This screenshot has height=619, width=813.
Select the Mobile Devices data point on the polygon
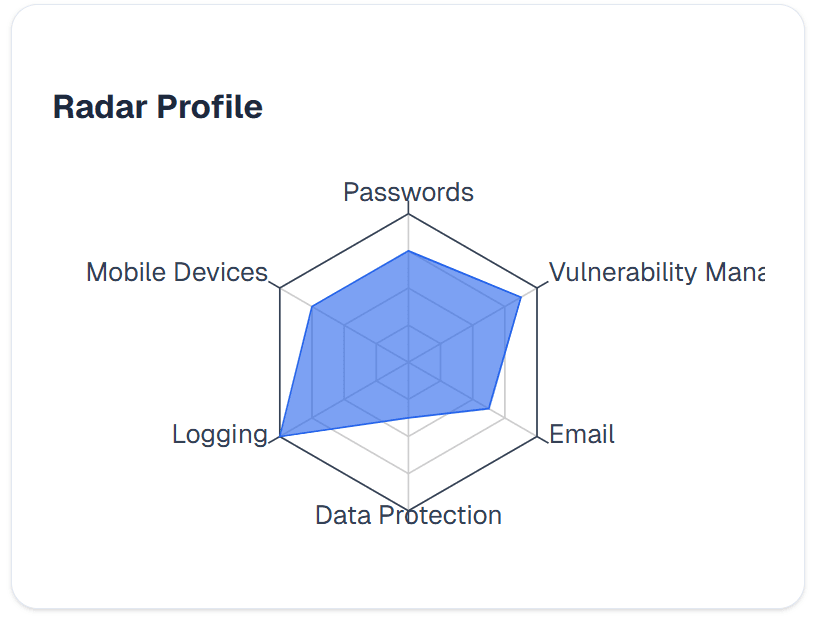tap(312, 306)
